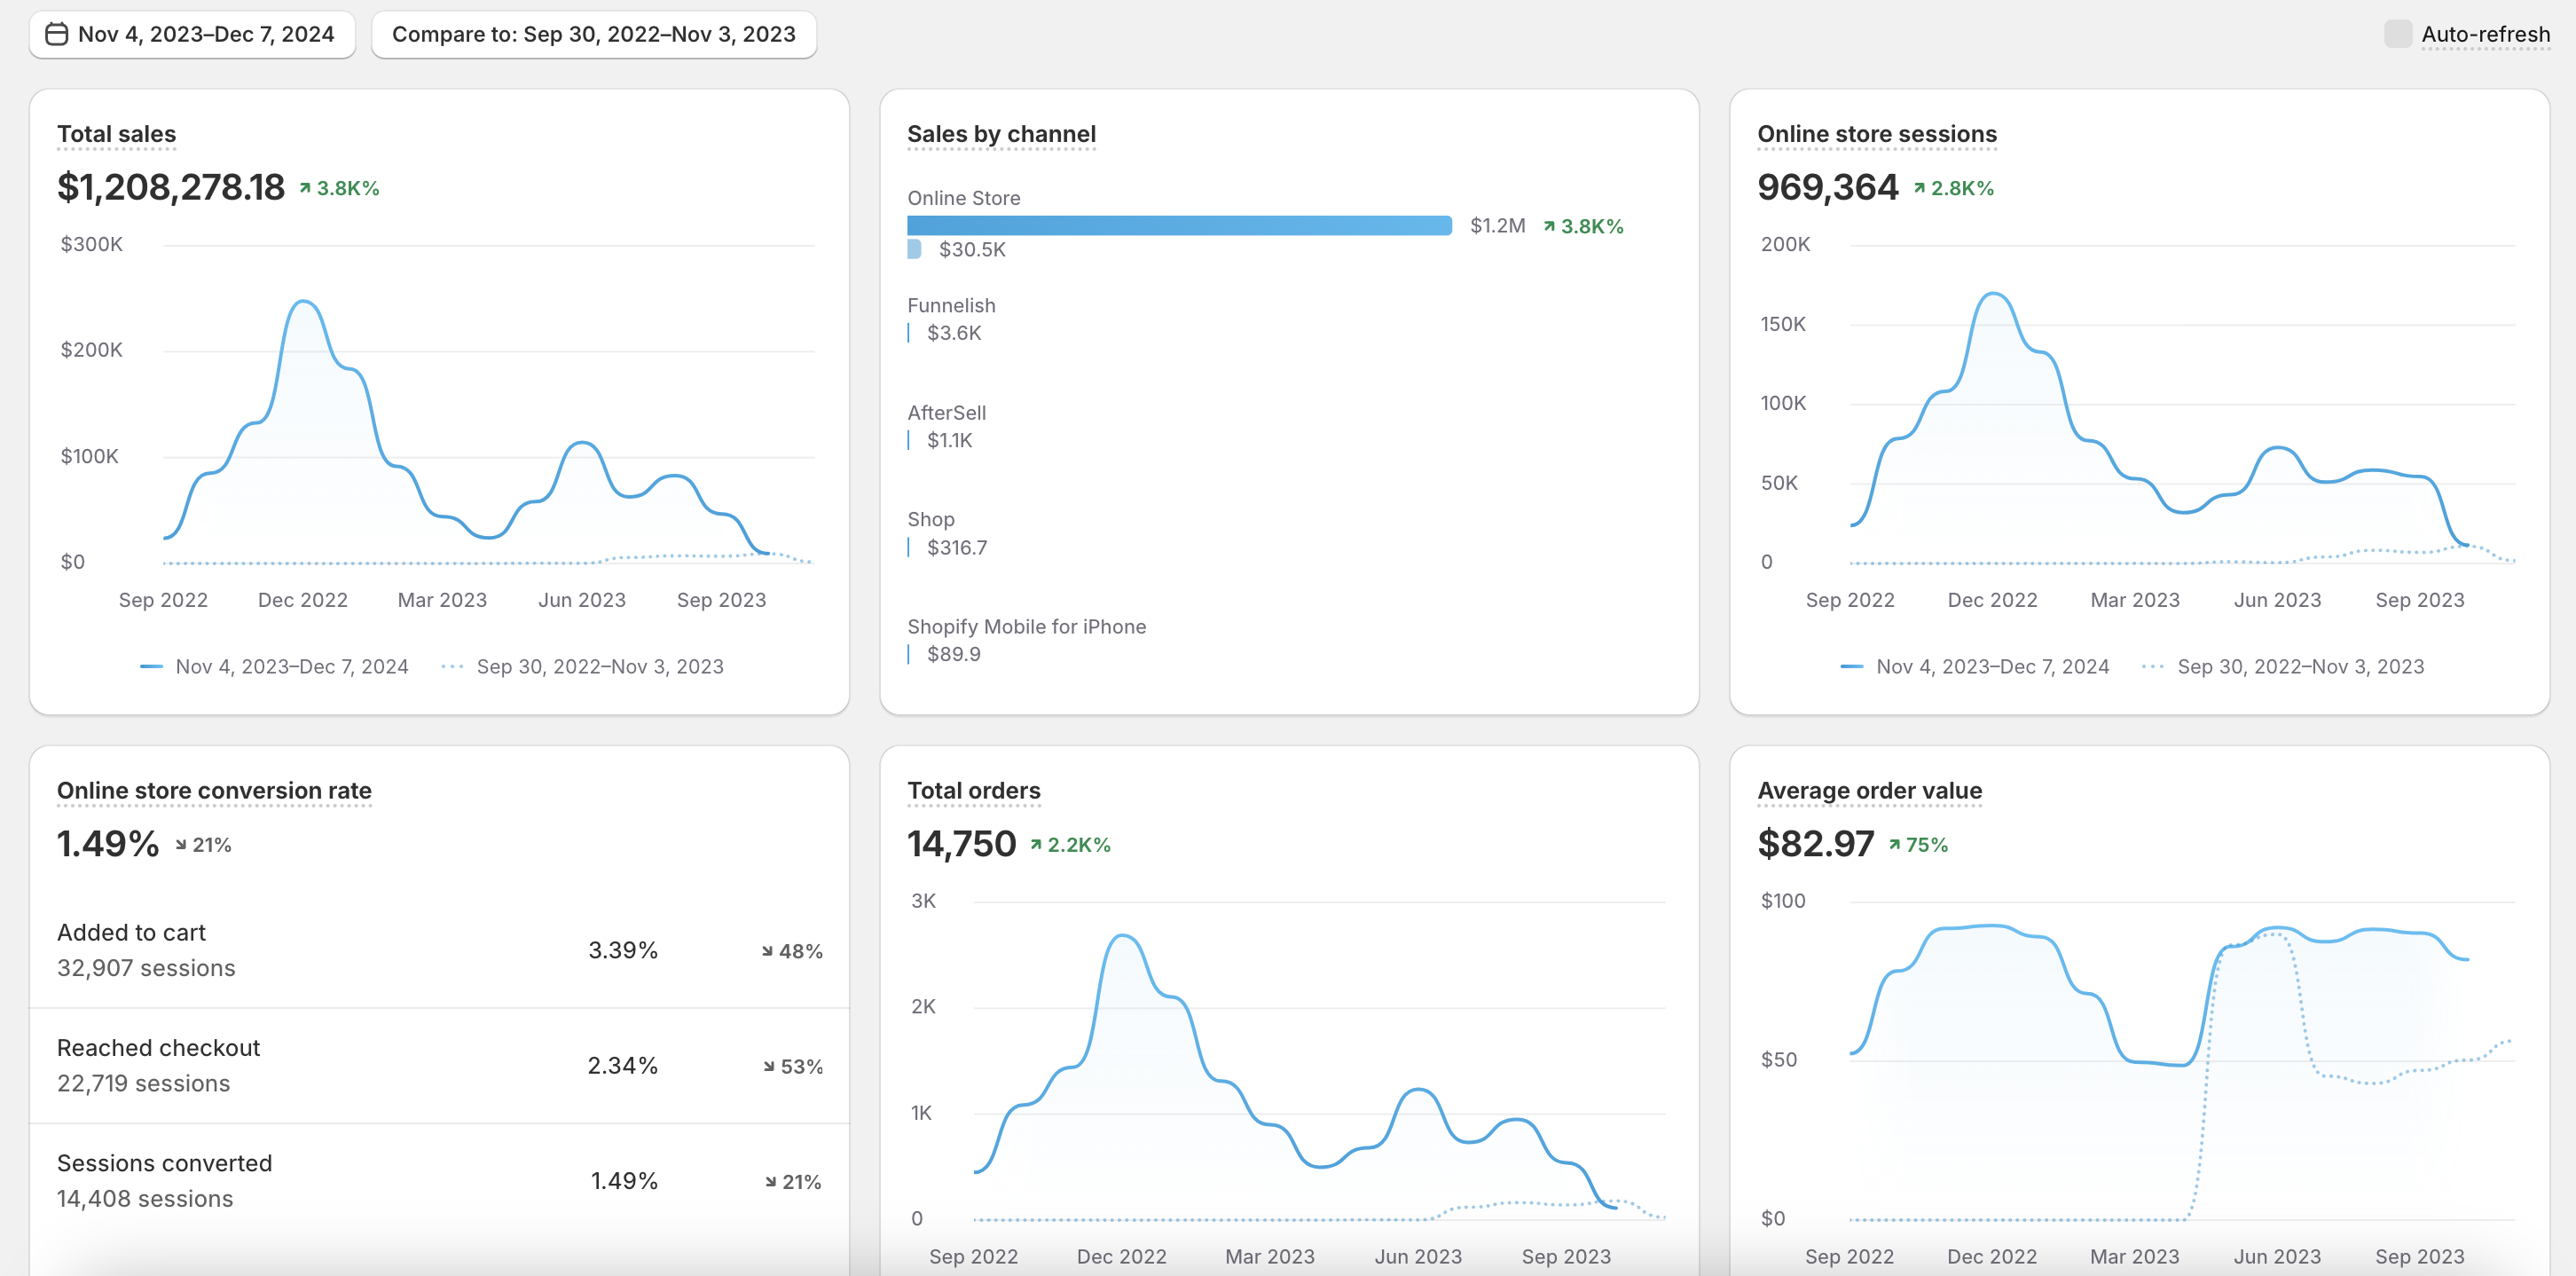Click the conversion rate down-arrow 21% icon
This screenshot has width=2576, height=1276.
(181, 845)
